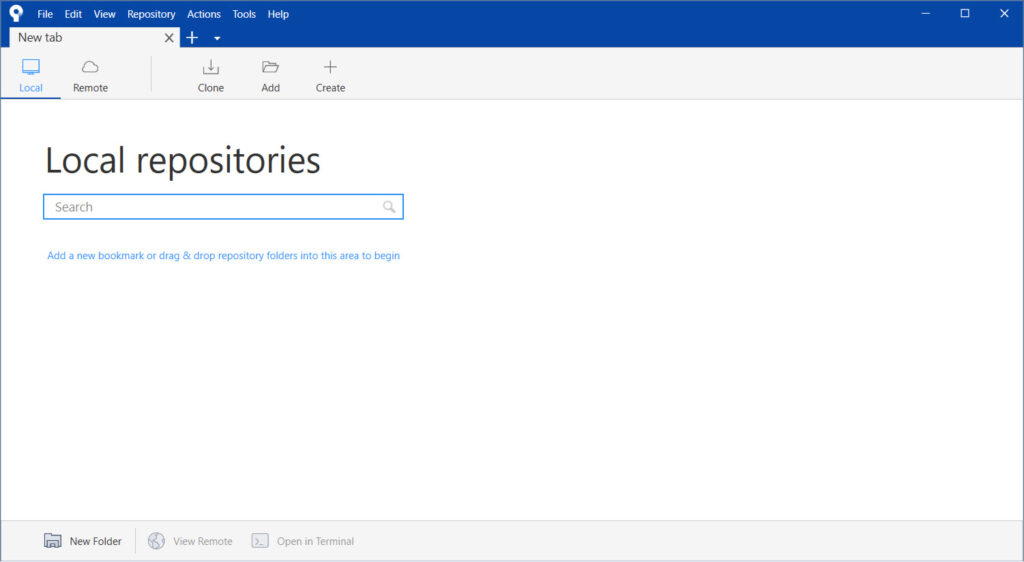Click Add to add existing repository

tap(270, 76)
